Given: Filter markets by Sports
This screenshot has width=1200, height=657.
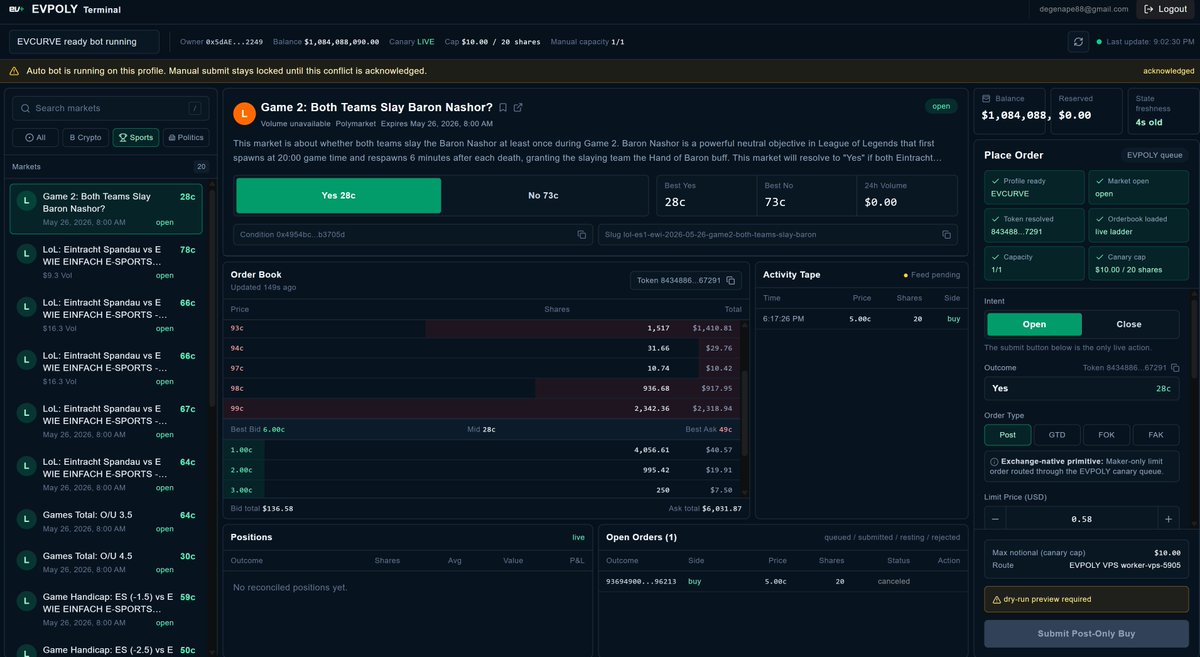Looking at the screenshot, I should coord(136,138).
